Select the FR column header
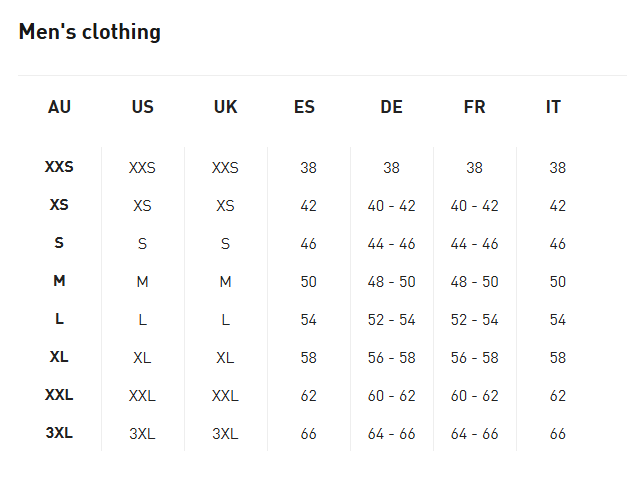627x483 pixels. (x=474, y=107)
